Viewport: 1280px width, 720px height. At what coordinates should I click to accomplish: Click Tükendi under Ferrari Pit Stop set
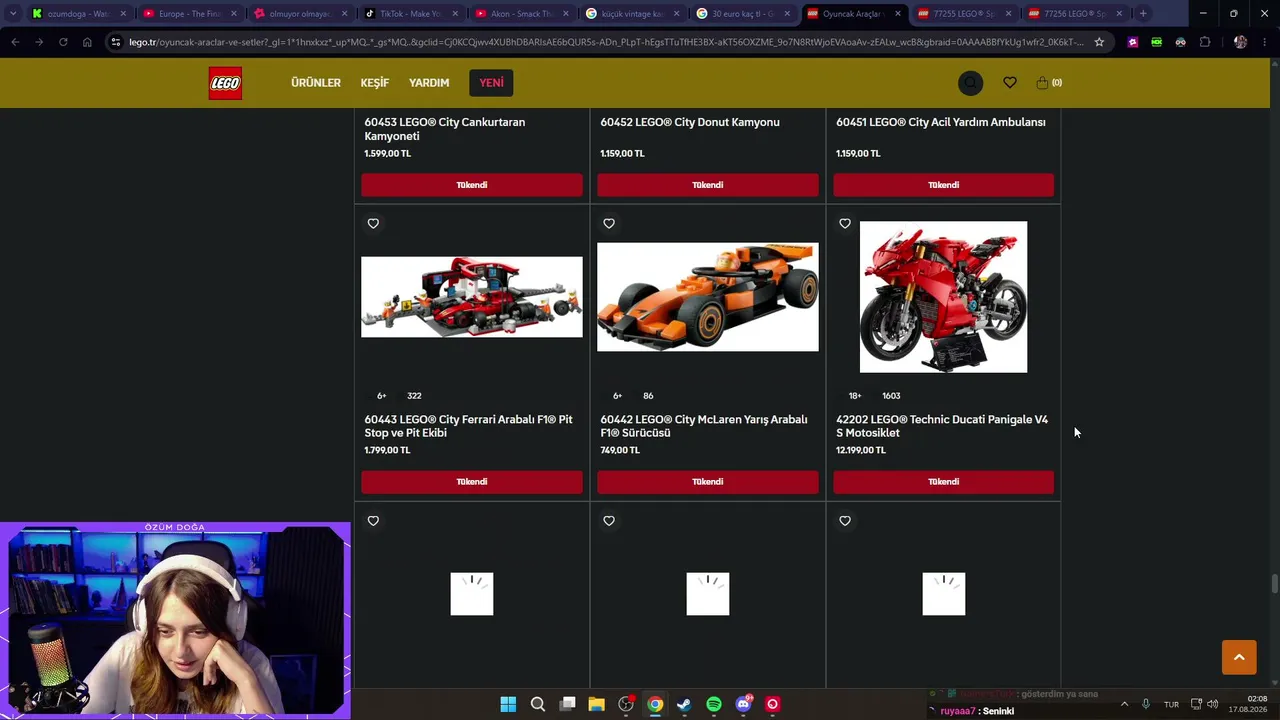tap(472, 482)
